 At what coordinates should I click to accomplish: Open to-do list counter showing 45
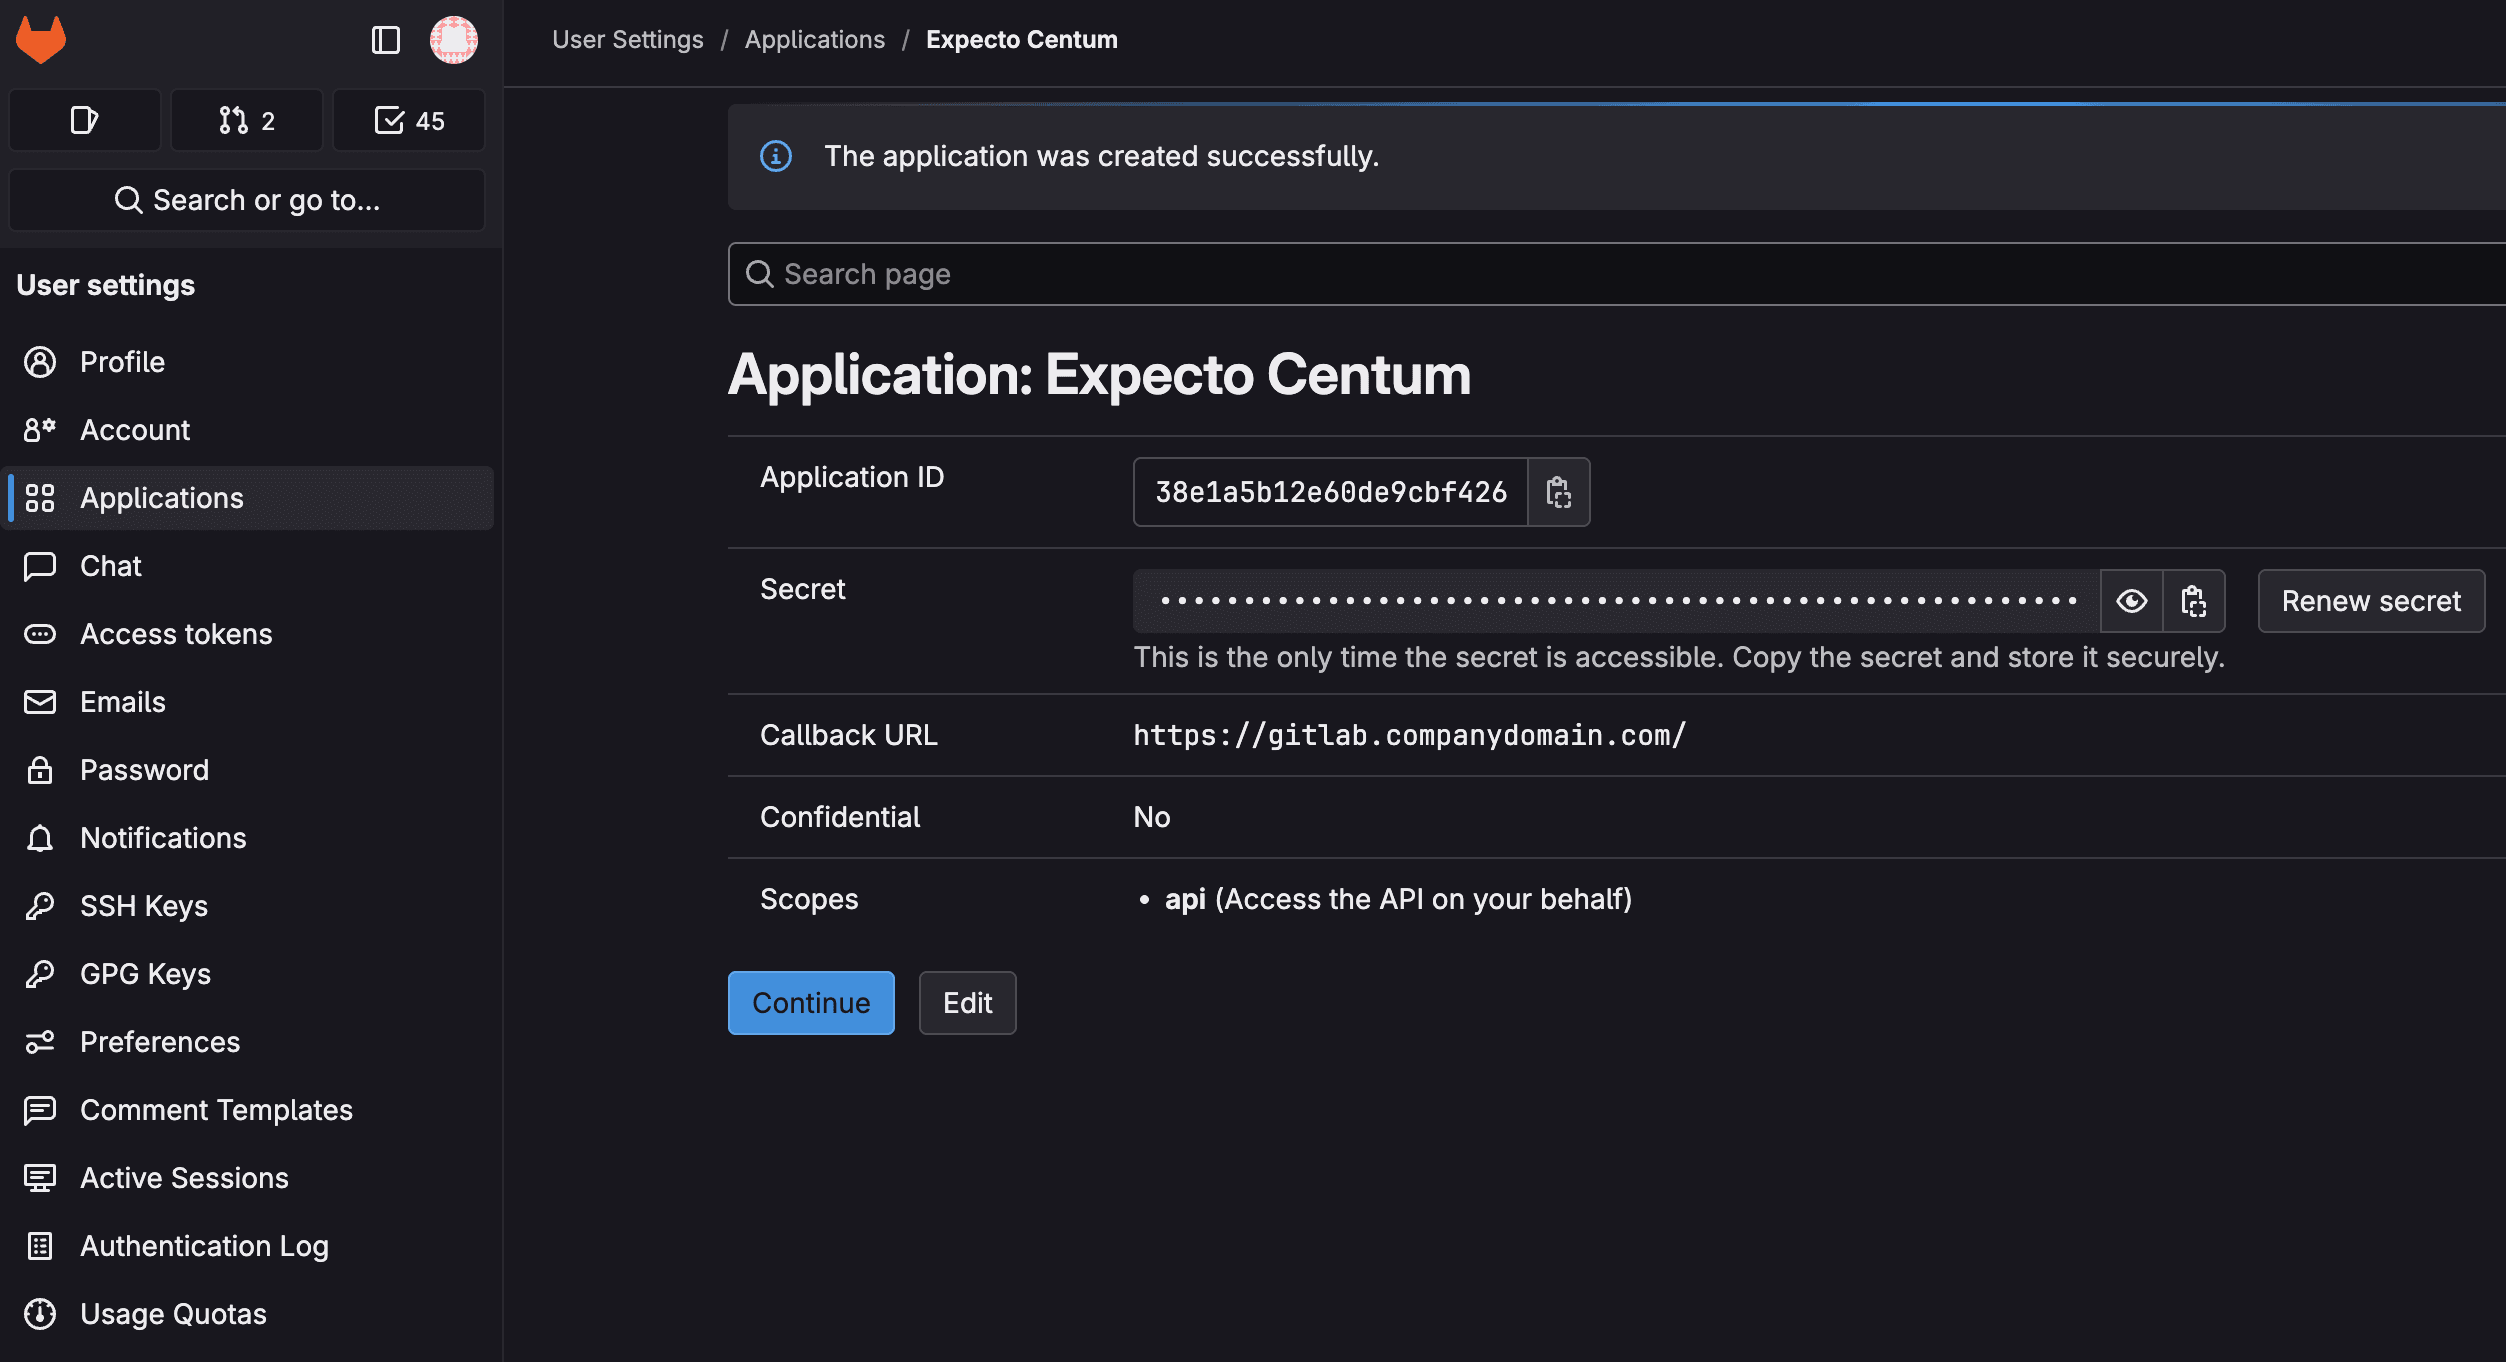pyautogui.click(x=409, y=120)
